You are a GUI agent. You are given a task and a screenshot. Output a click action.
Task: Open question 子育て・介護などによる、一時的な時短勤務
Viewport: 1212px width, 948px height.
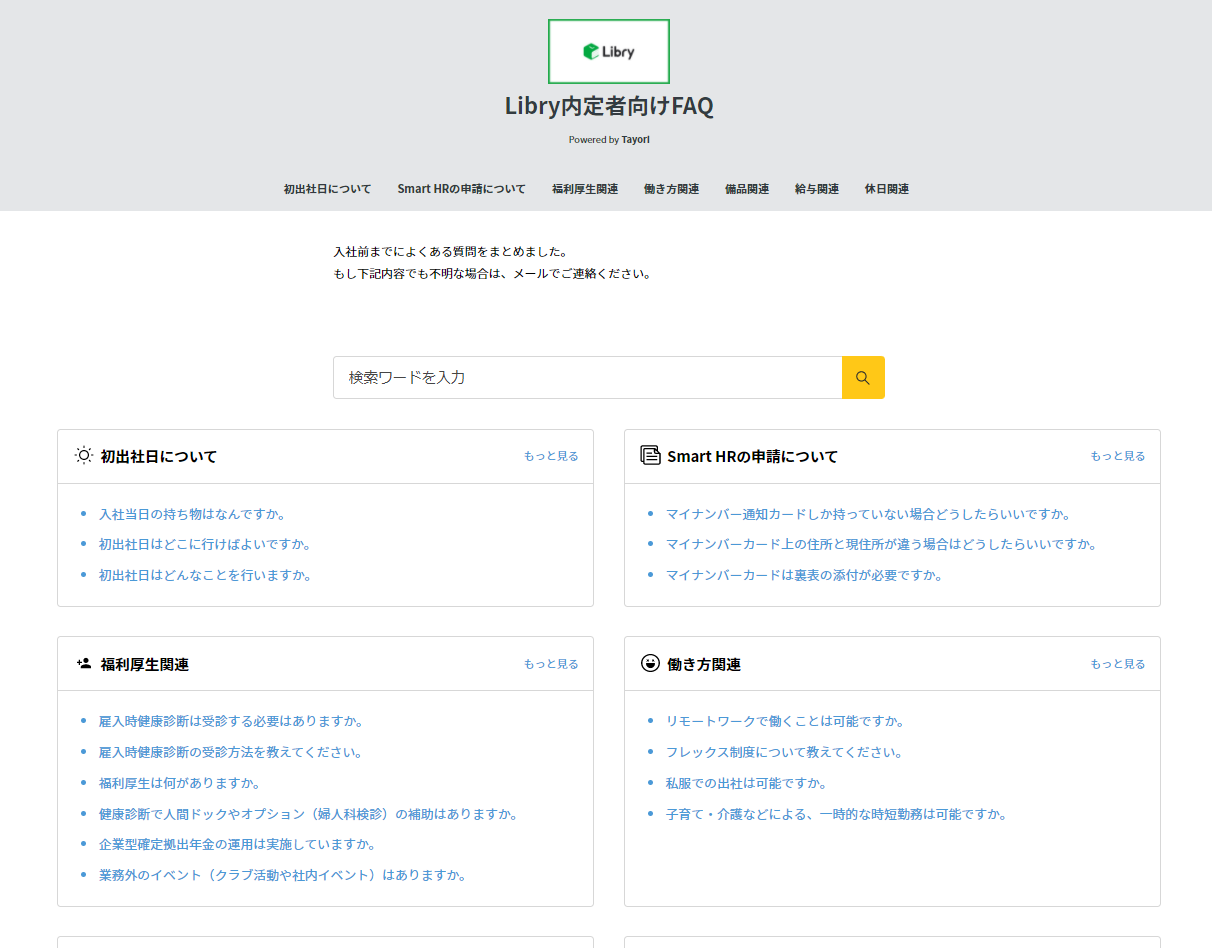836,814
